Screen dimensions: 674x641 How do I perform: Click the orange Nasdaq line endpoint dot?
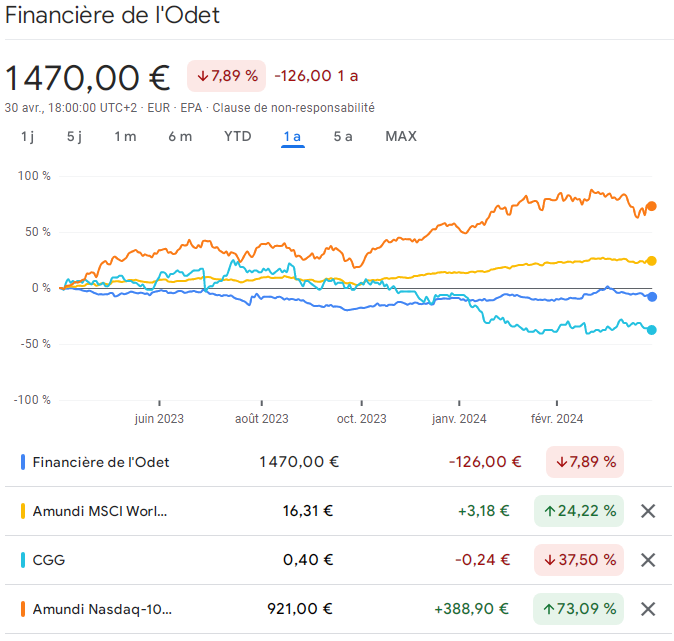pos(651,206)
